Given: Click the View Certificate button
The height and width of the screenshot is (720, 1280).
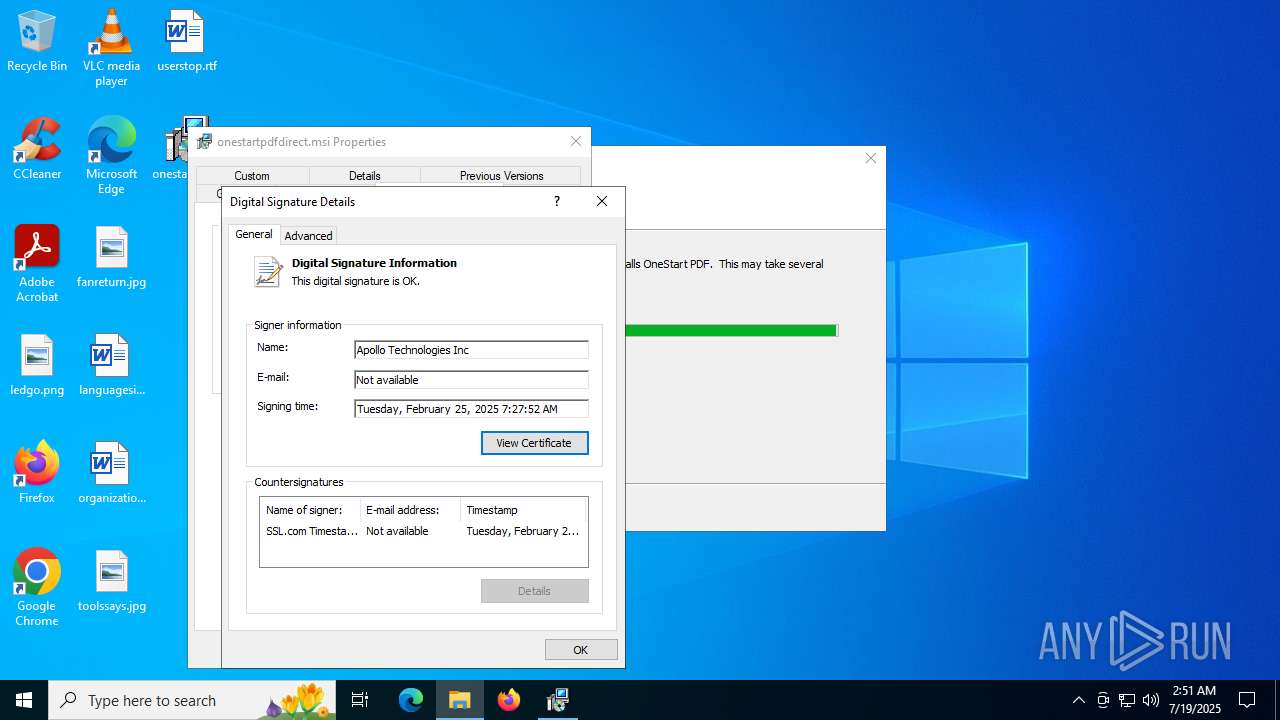Looking at the screenshot, I should pyautogui.click(x=534, y=443).
